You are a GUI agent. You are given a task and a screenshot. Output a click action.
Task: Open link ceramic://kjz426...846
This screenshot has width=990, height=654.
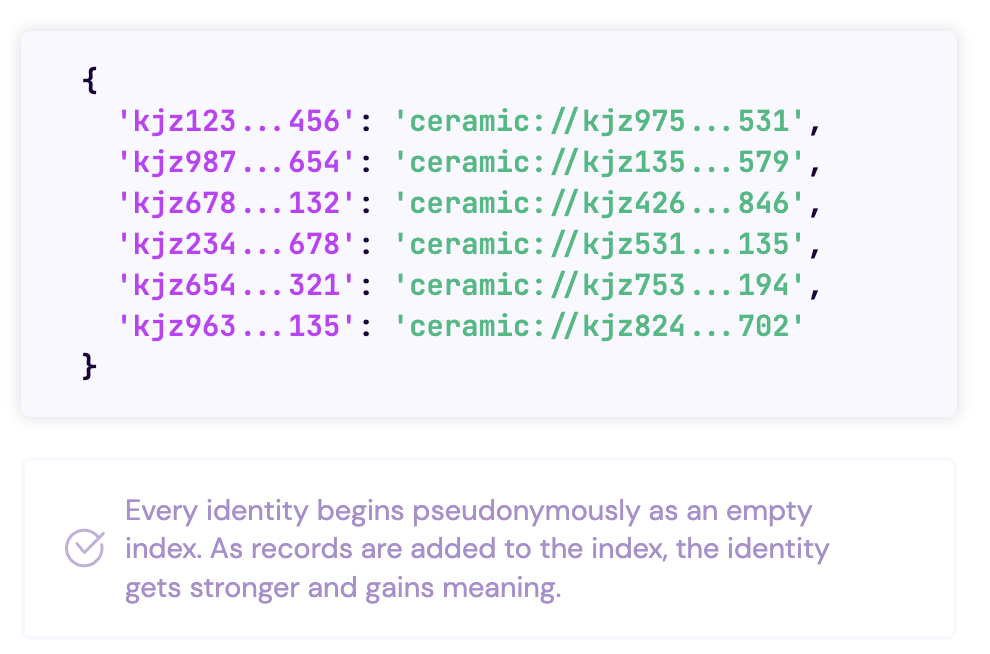(x=599, y=203)
